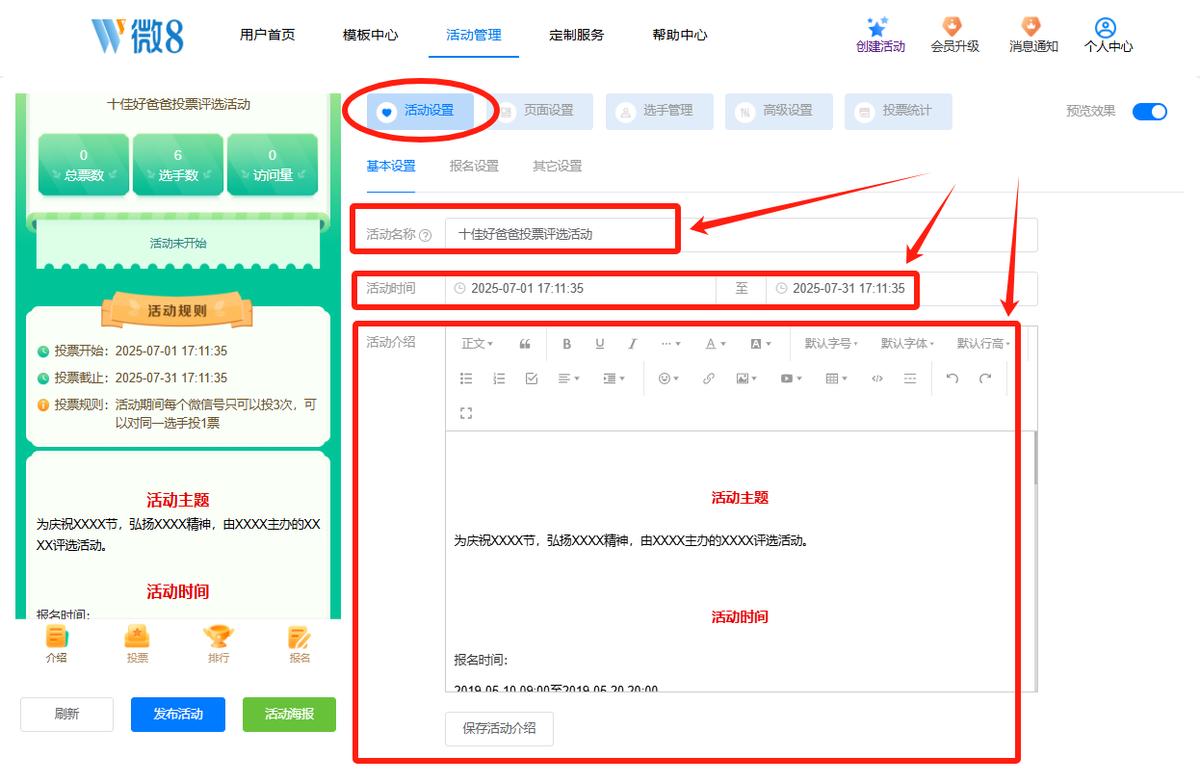
Task: Switch to the 报名设置 tab
Action: pos(474,166)
